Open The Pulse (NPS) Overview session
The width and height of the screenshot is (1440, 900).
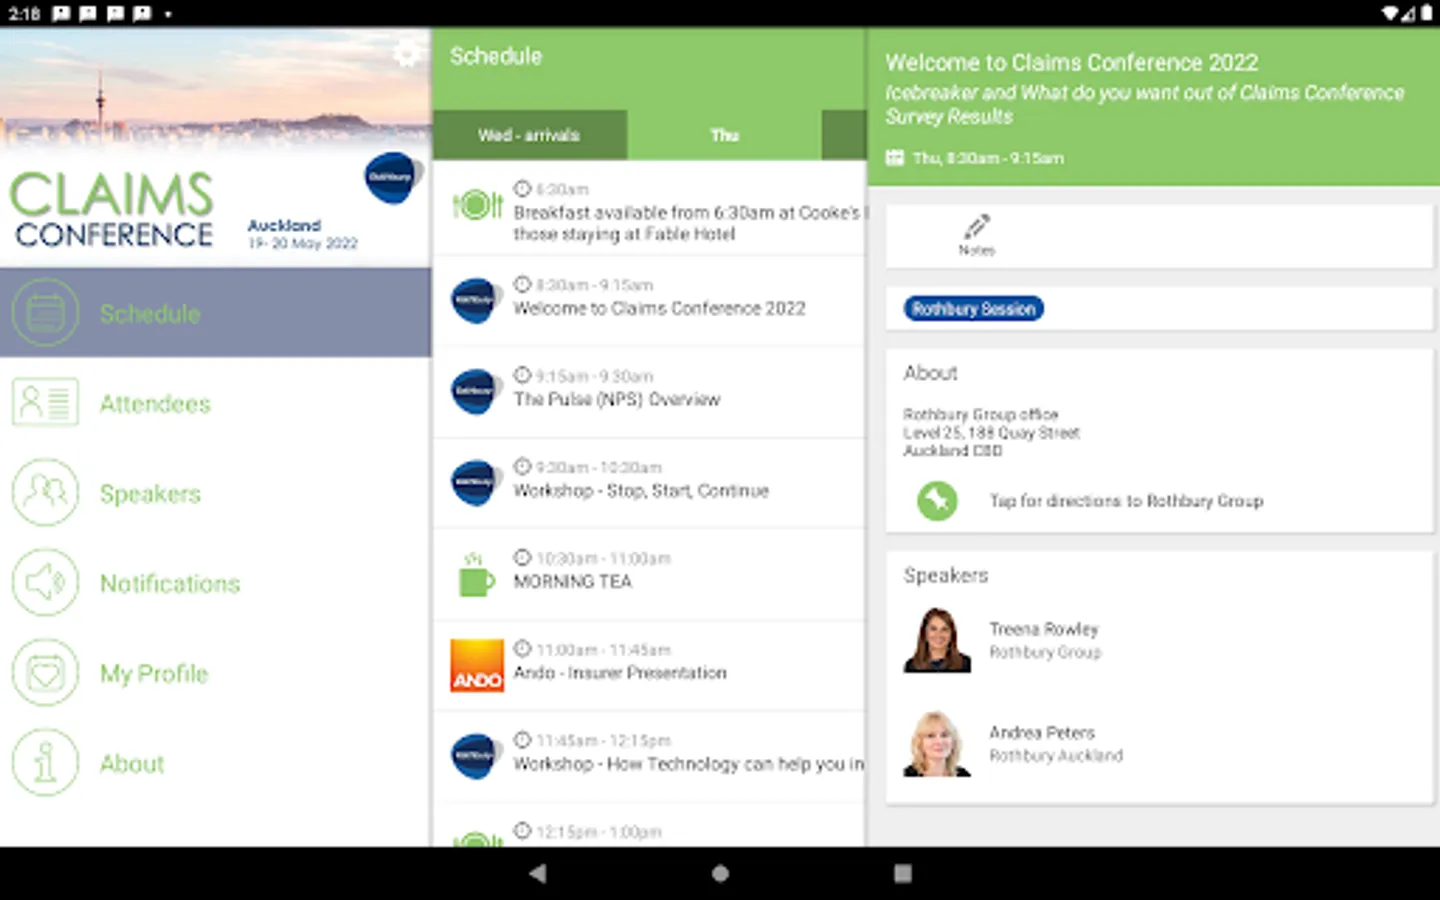(x=649, y=391)
